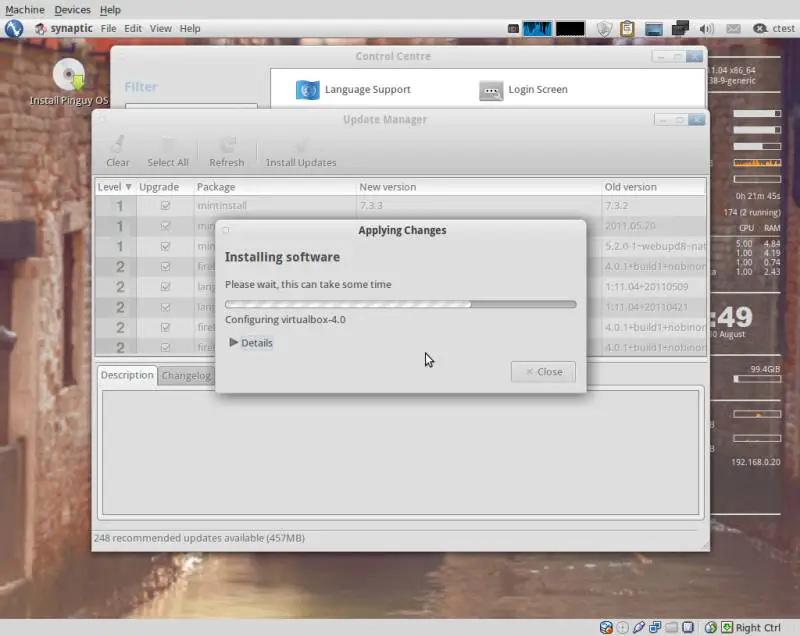Viewport: 800px width, 636px height.
Task: Click the show desktop panel icon
Action: [x=654, y=29]
